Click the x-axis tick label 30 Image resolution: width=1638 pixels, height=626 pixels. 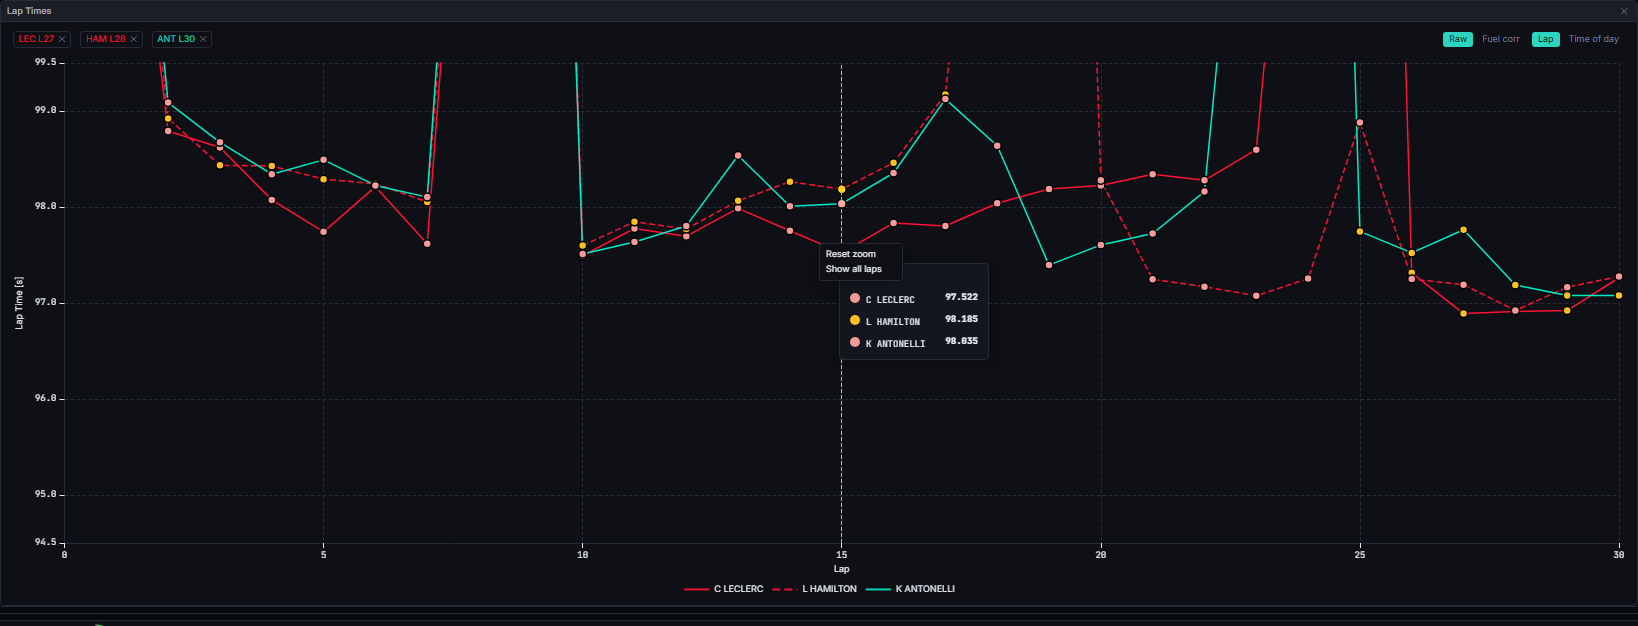pyautogui.click(x=1618, y=554)
